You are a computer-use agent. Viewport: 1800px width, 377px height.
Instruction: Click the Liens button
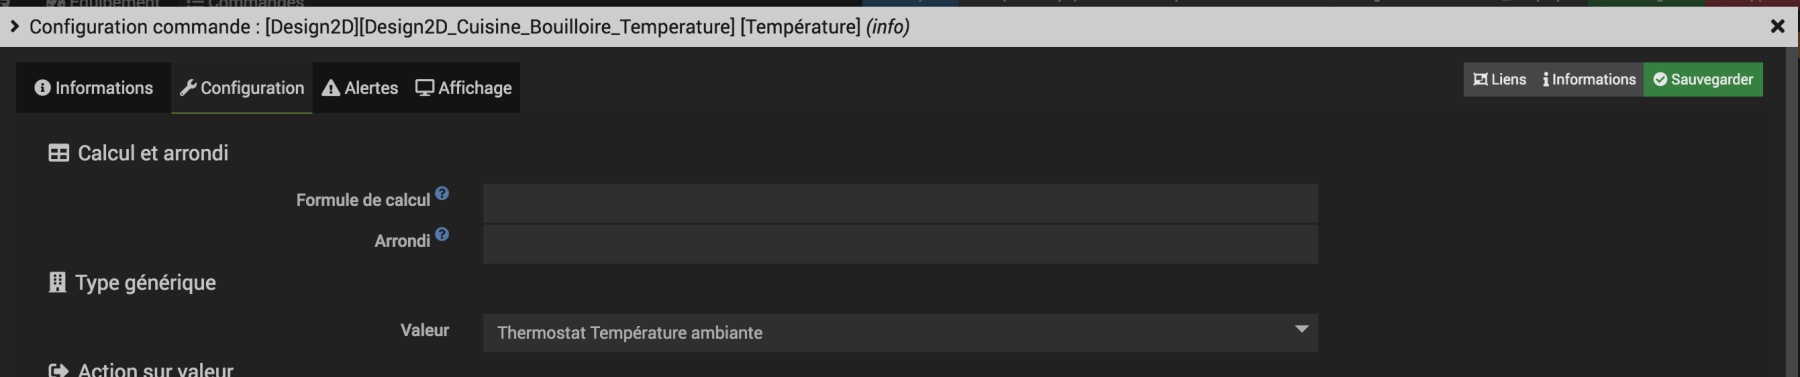(x=1499, y=80)
